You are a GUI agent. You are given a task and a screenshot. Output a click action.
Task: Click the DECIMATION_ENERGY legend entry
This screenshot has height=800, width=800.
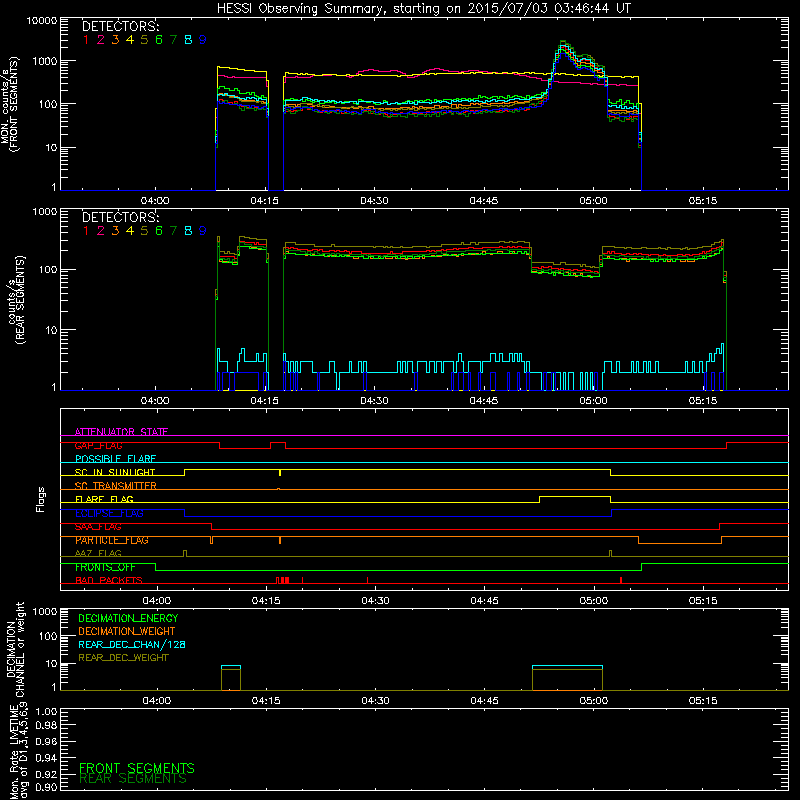(128, 618)
